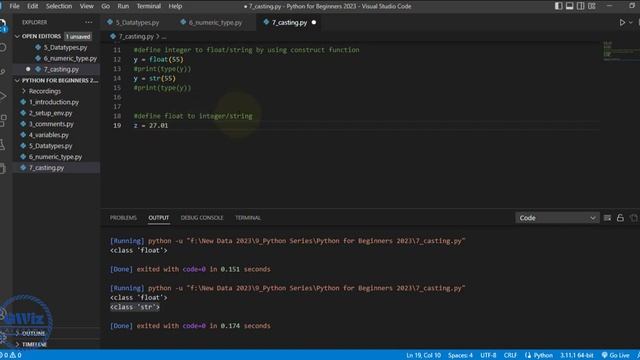Open 4_variables.py in the file tree
Viewport: 640px width, 360px height.
[x=49, y=135]
